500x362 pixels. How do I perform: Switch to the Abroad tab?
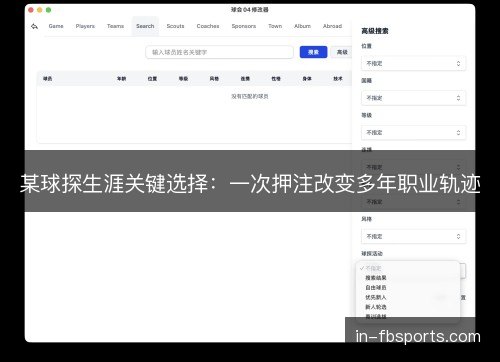(332, 26)
